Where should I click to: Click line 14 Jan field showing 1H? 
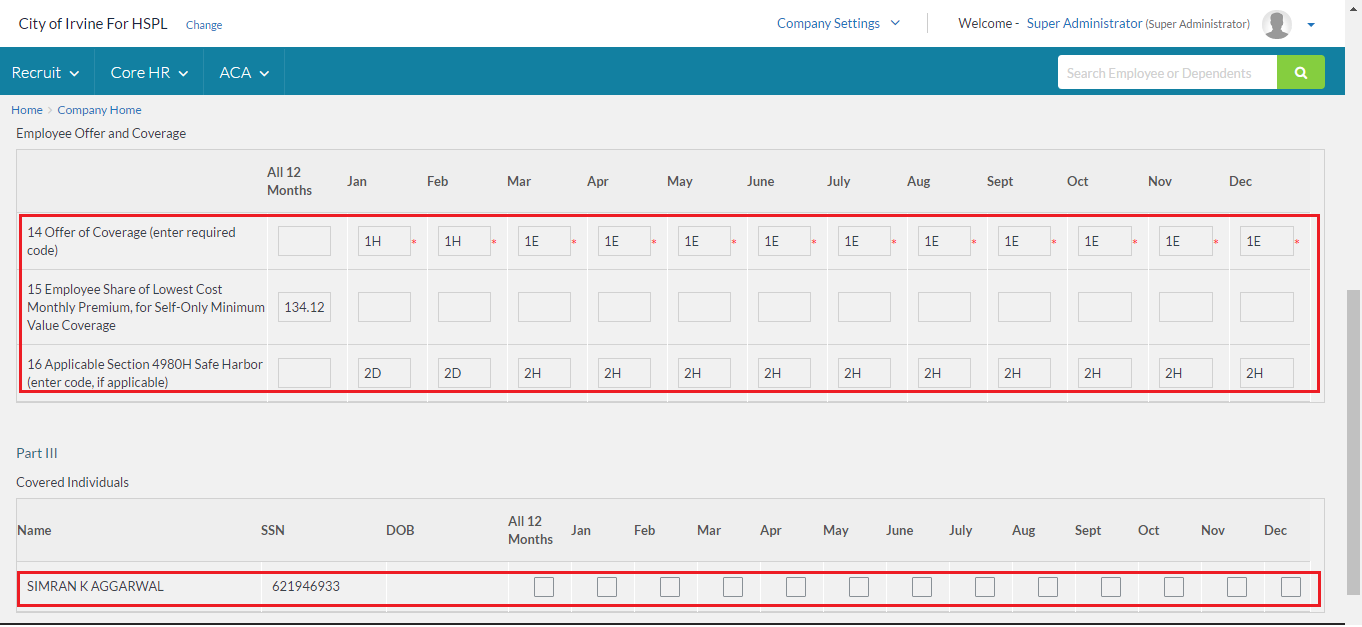(x=384, y=241)
